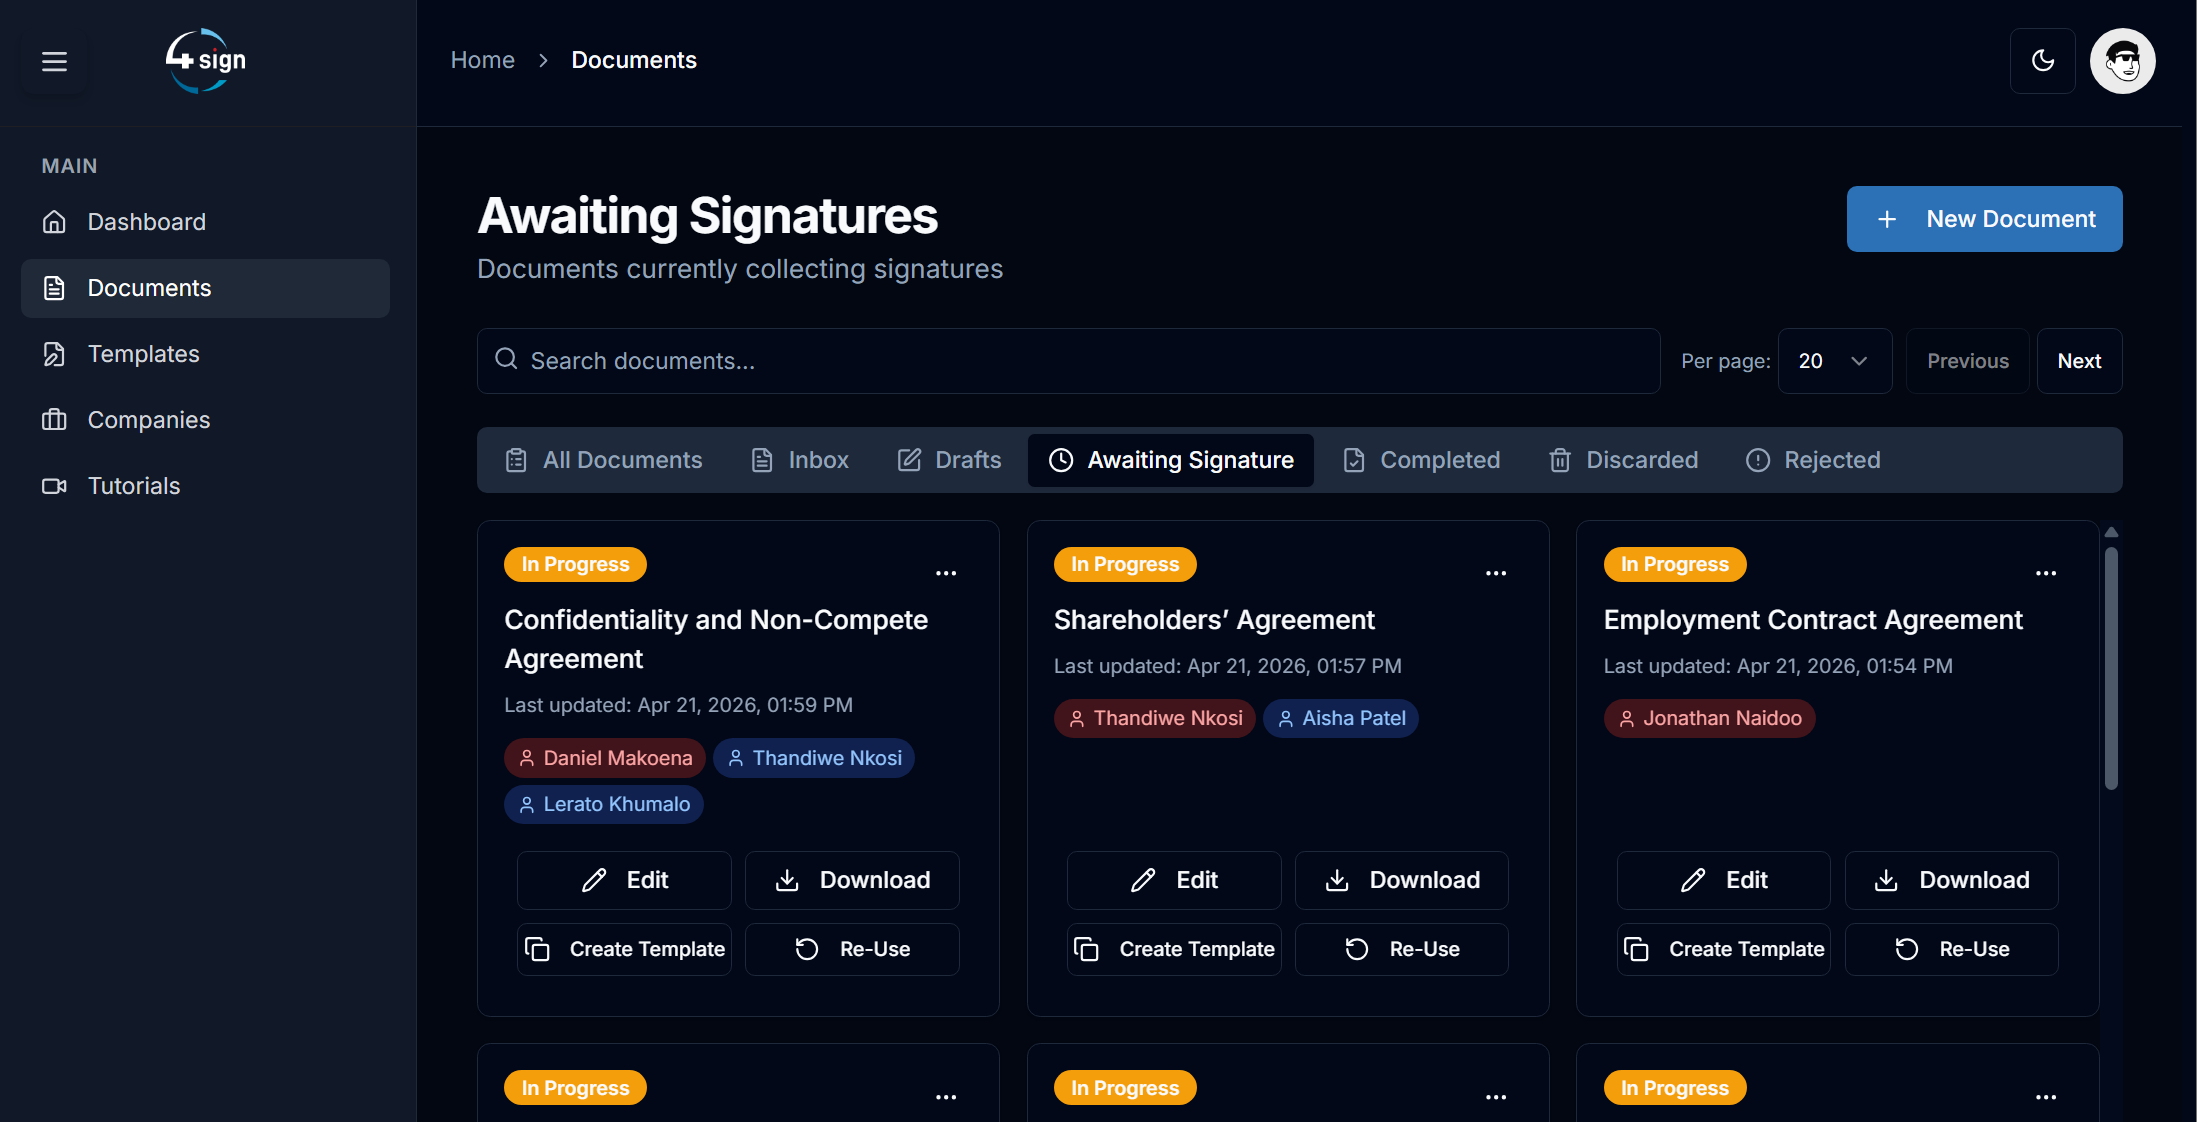Click the Documents breadcrumb

634,60
